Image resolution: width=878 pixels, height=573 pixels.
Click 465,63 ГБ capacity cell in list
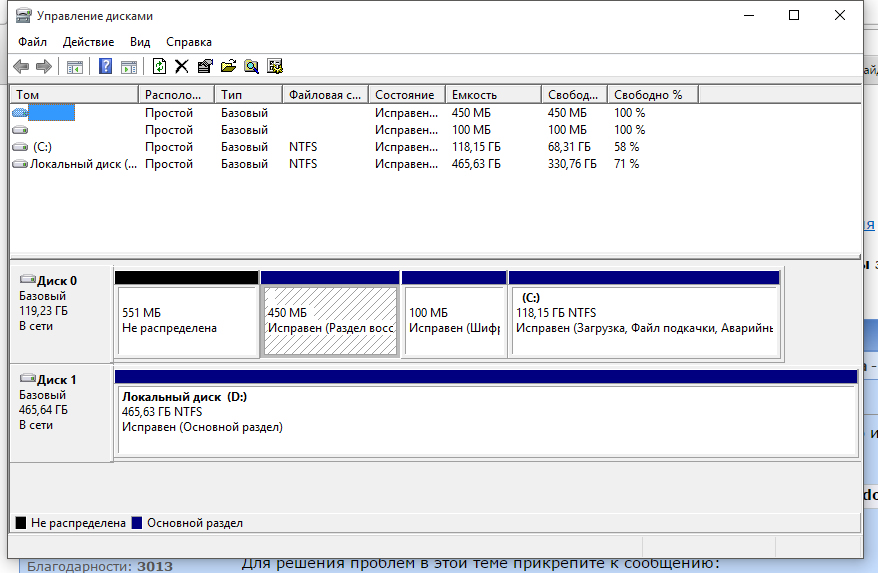[x=477, y=164]
